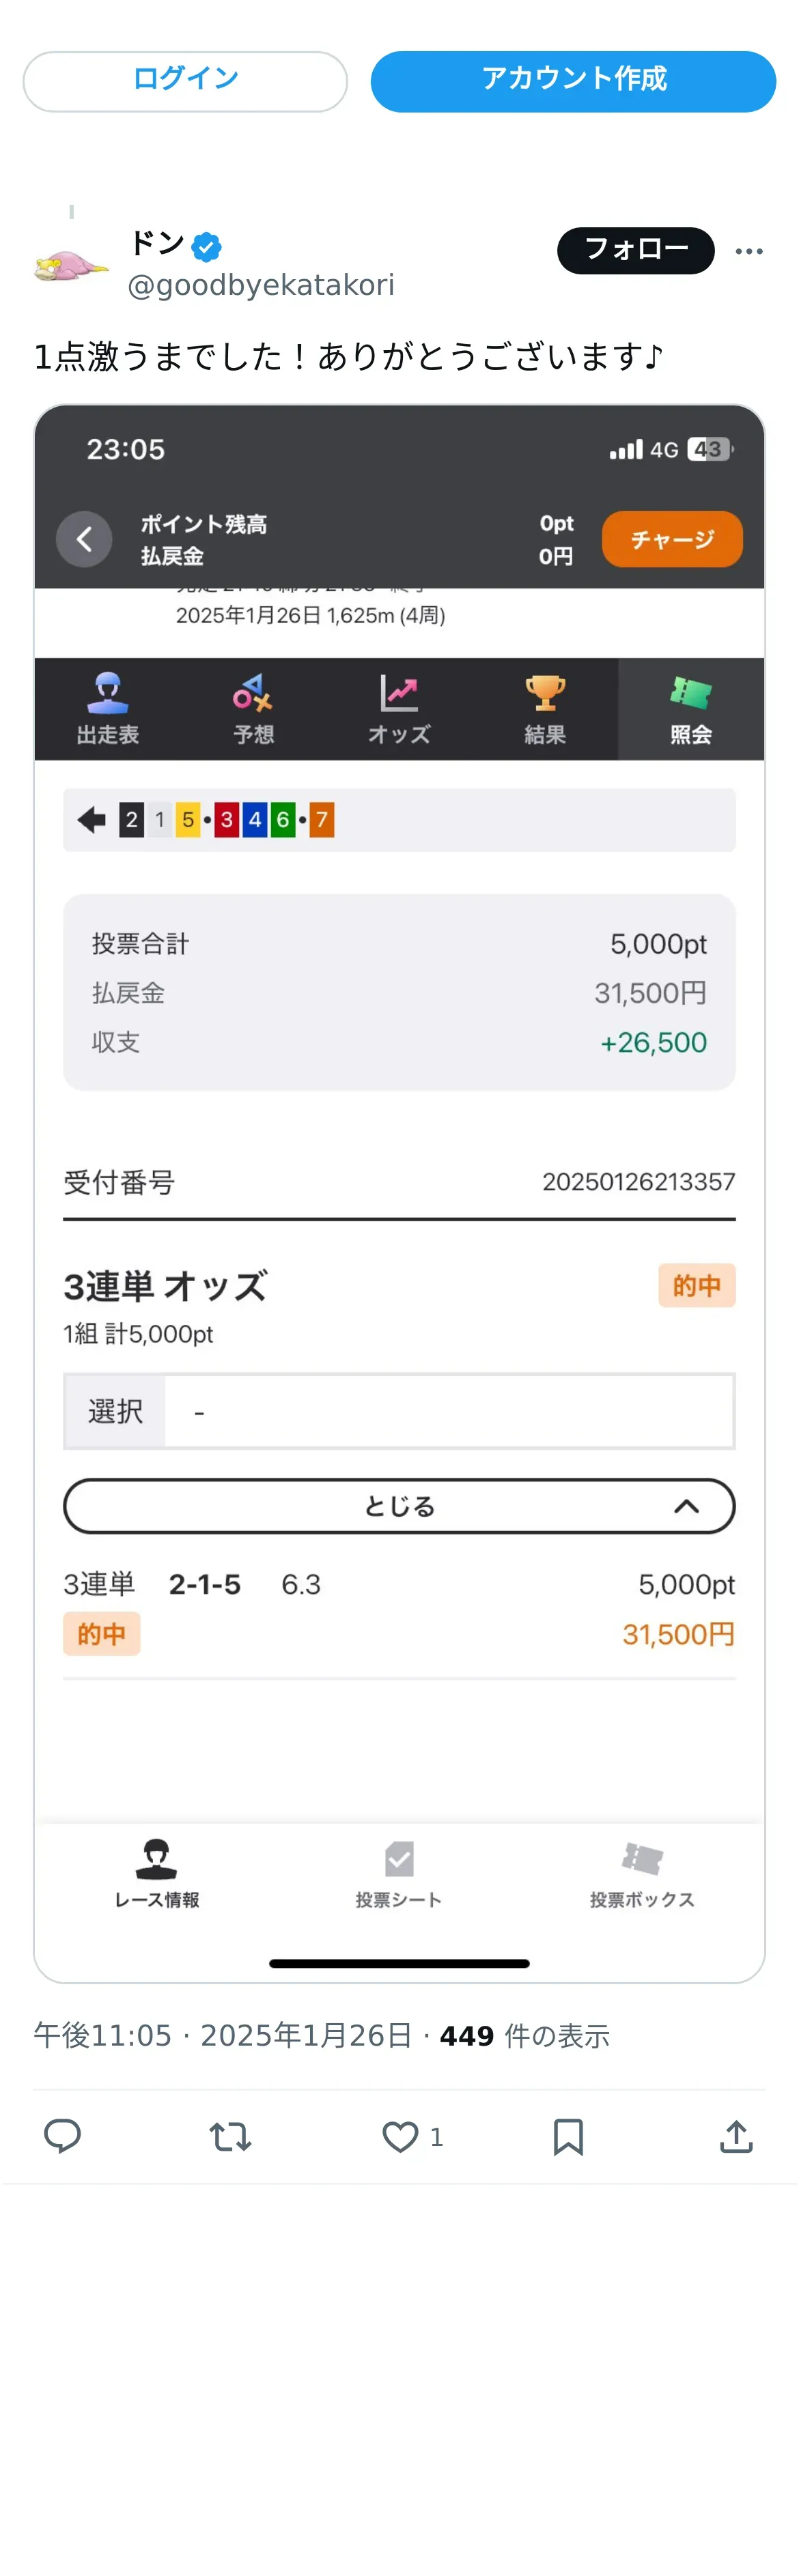Viewport: 799px width, 2576px height.
Task: Like the post with heart icon
Action: coord(400,2136)
